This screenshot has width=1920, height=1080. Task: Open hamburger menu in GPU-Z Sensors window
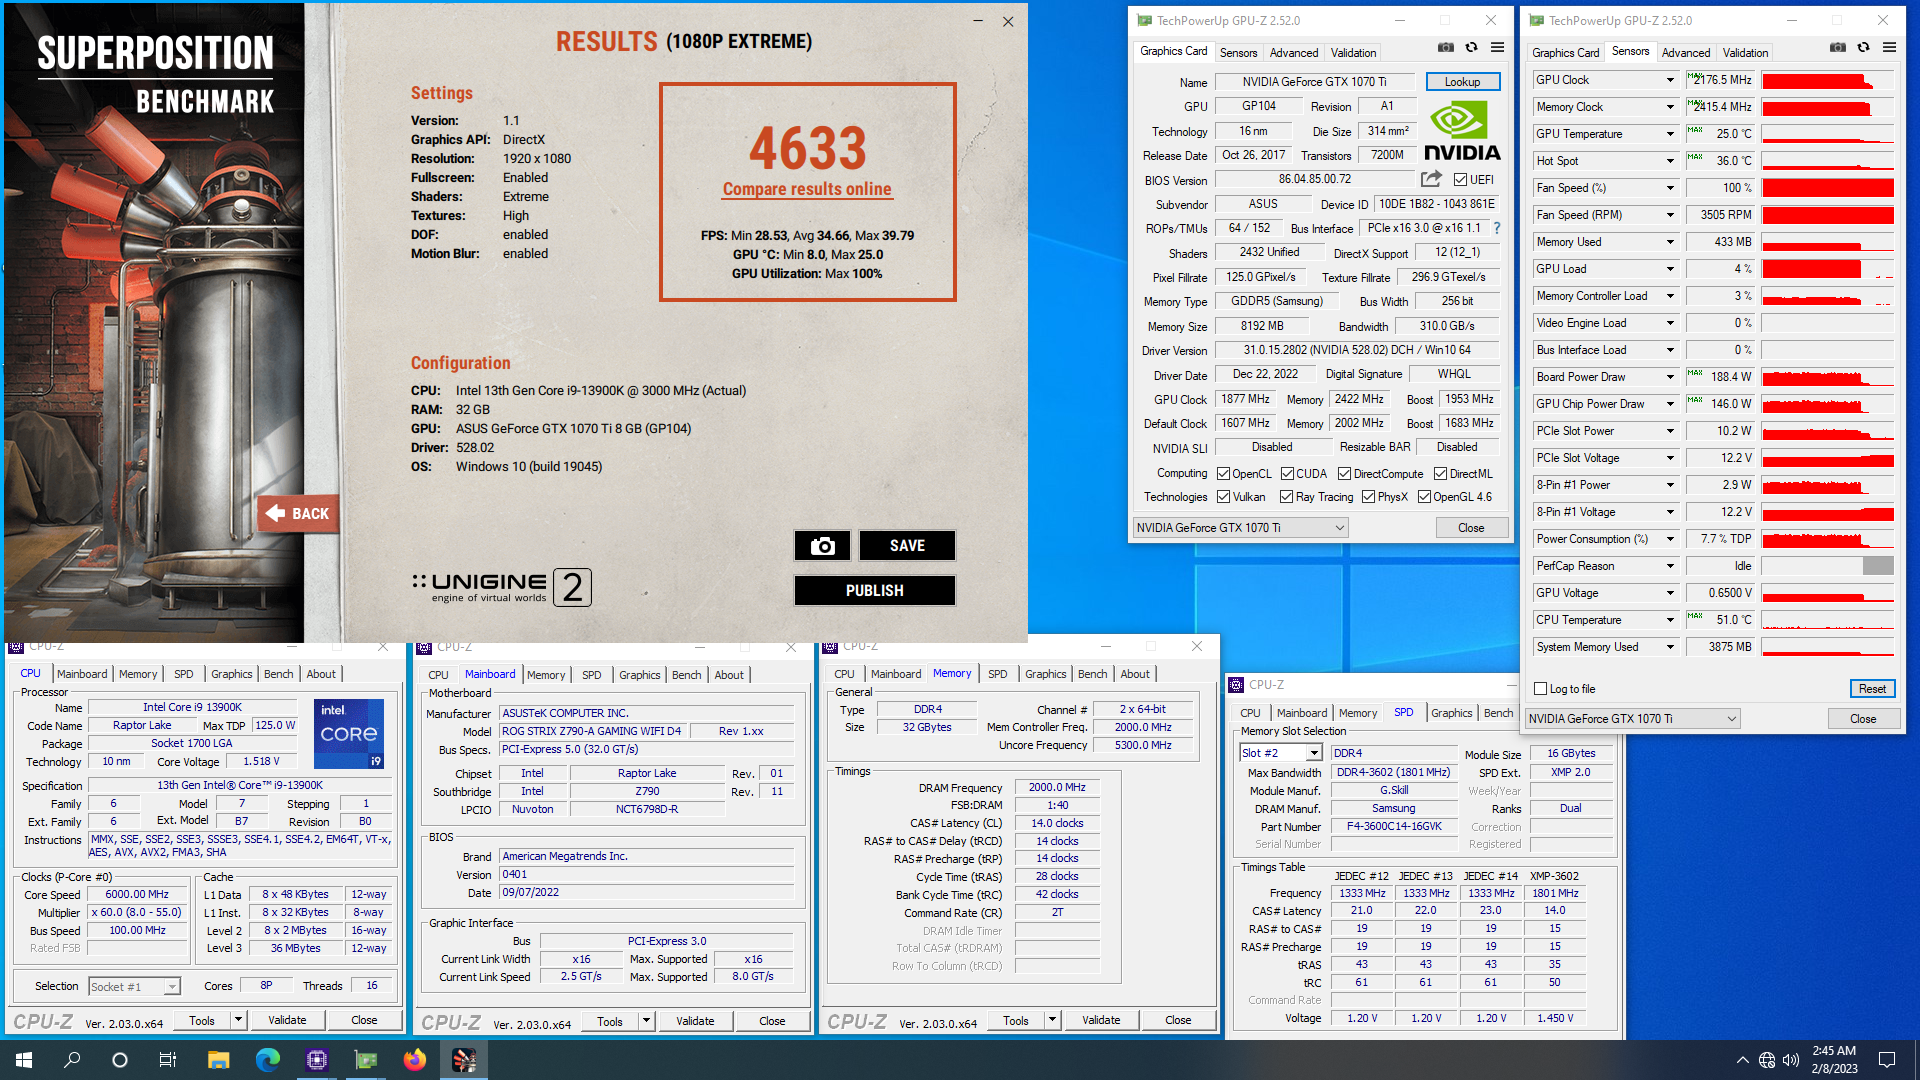[x=1889, y=47]
